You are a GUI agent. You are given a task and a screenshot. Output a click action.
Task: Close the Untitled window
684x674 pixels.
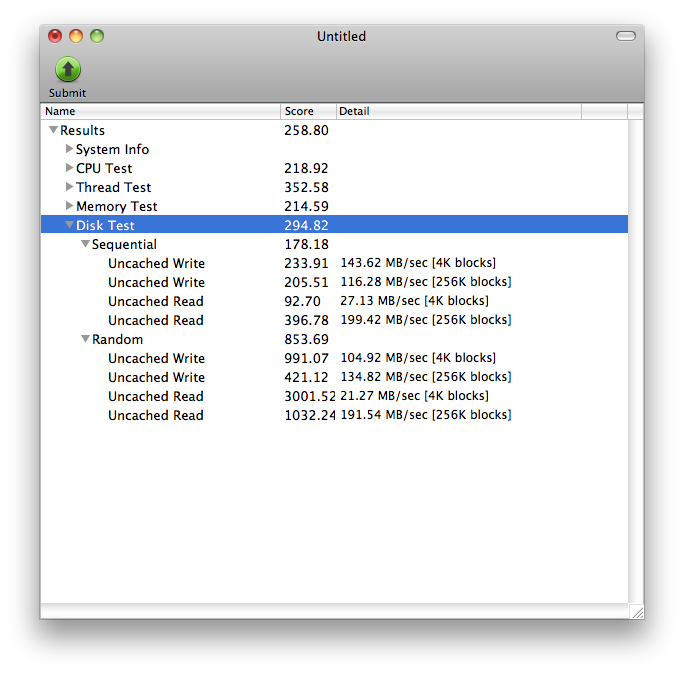55,36
